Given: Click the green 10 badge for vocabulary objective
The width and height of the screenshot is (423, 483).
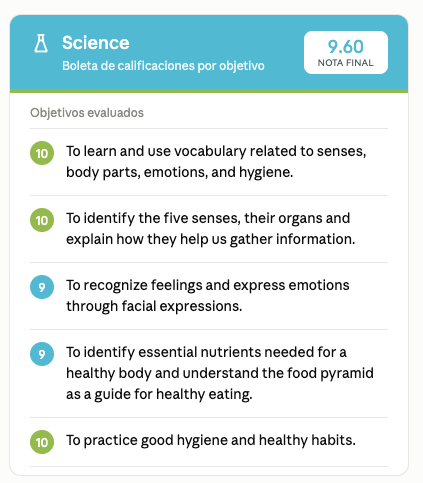Looking at the screenshot, I should 42,153.
